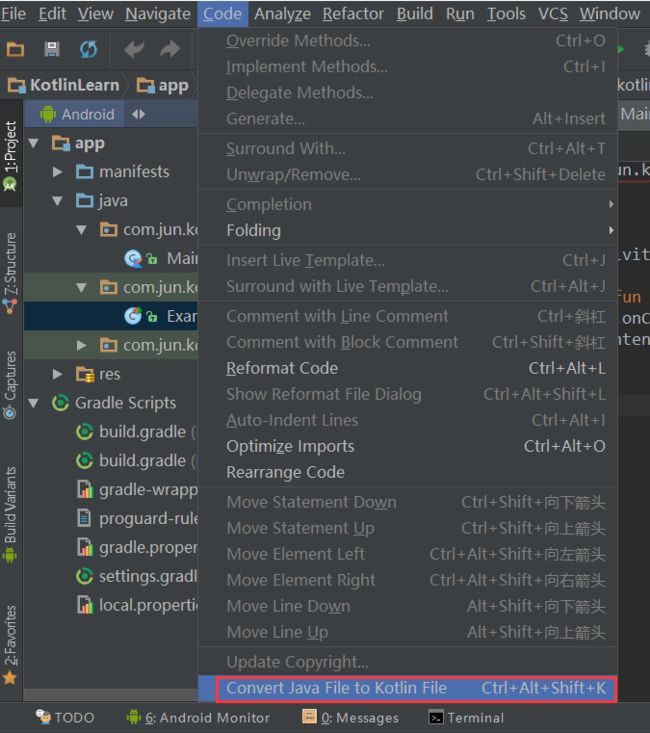This screenshot has width=650, height=733.
Task: Open the 6: Android Monitor tool window
Action: [x=198, y=718]
